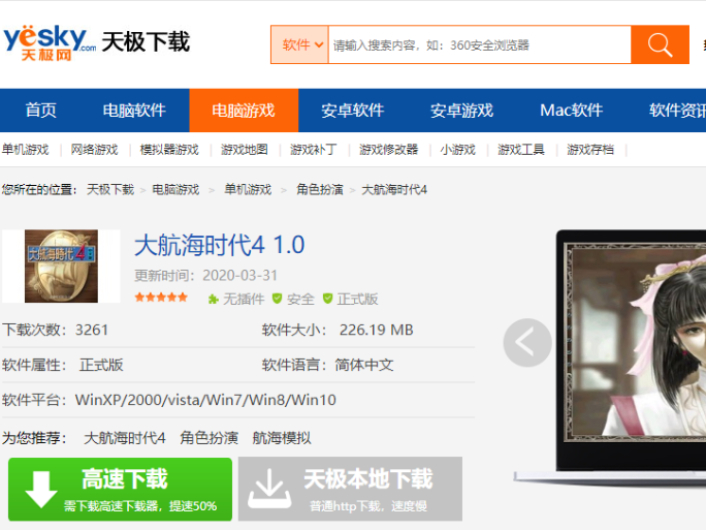The width and height of the screenshot is (706, 530).
Task: Select the 电脑游戏 navigation tab
Action: (244, 110)
